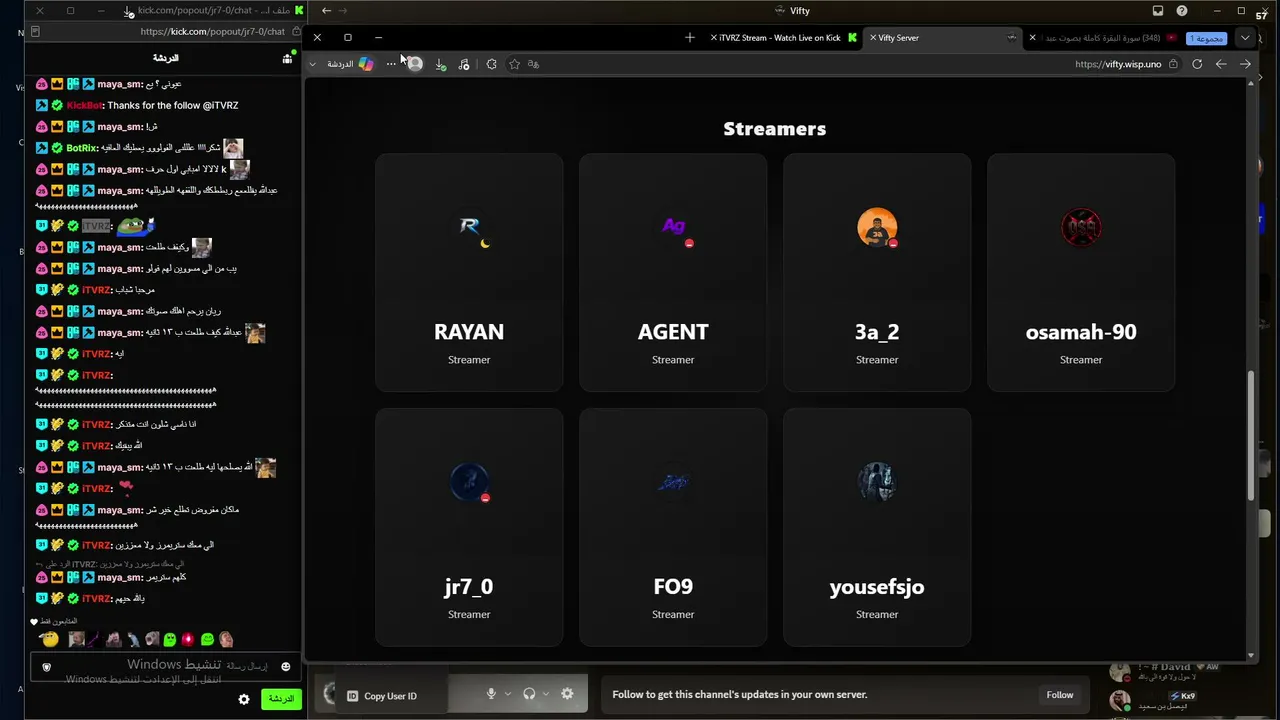Open the AGENT streamer avatar
1280x720 pixels.
coord(673,228)
